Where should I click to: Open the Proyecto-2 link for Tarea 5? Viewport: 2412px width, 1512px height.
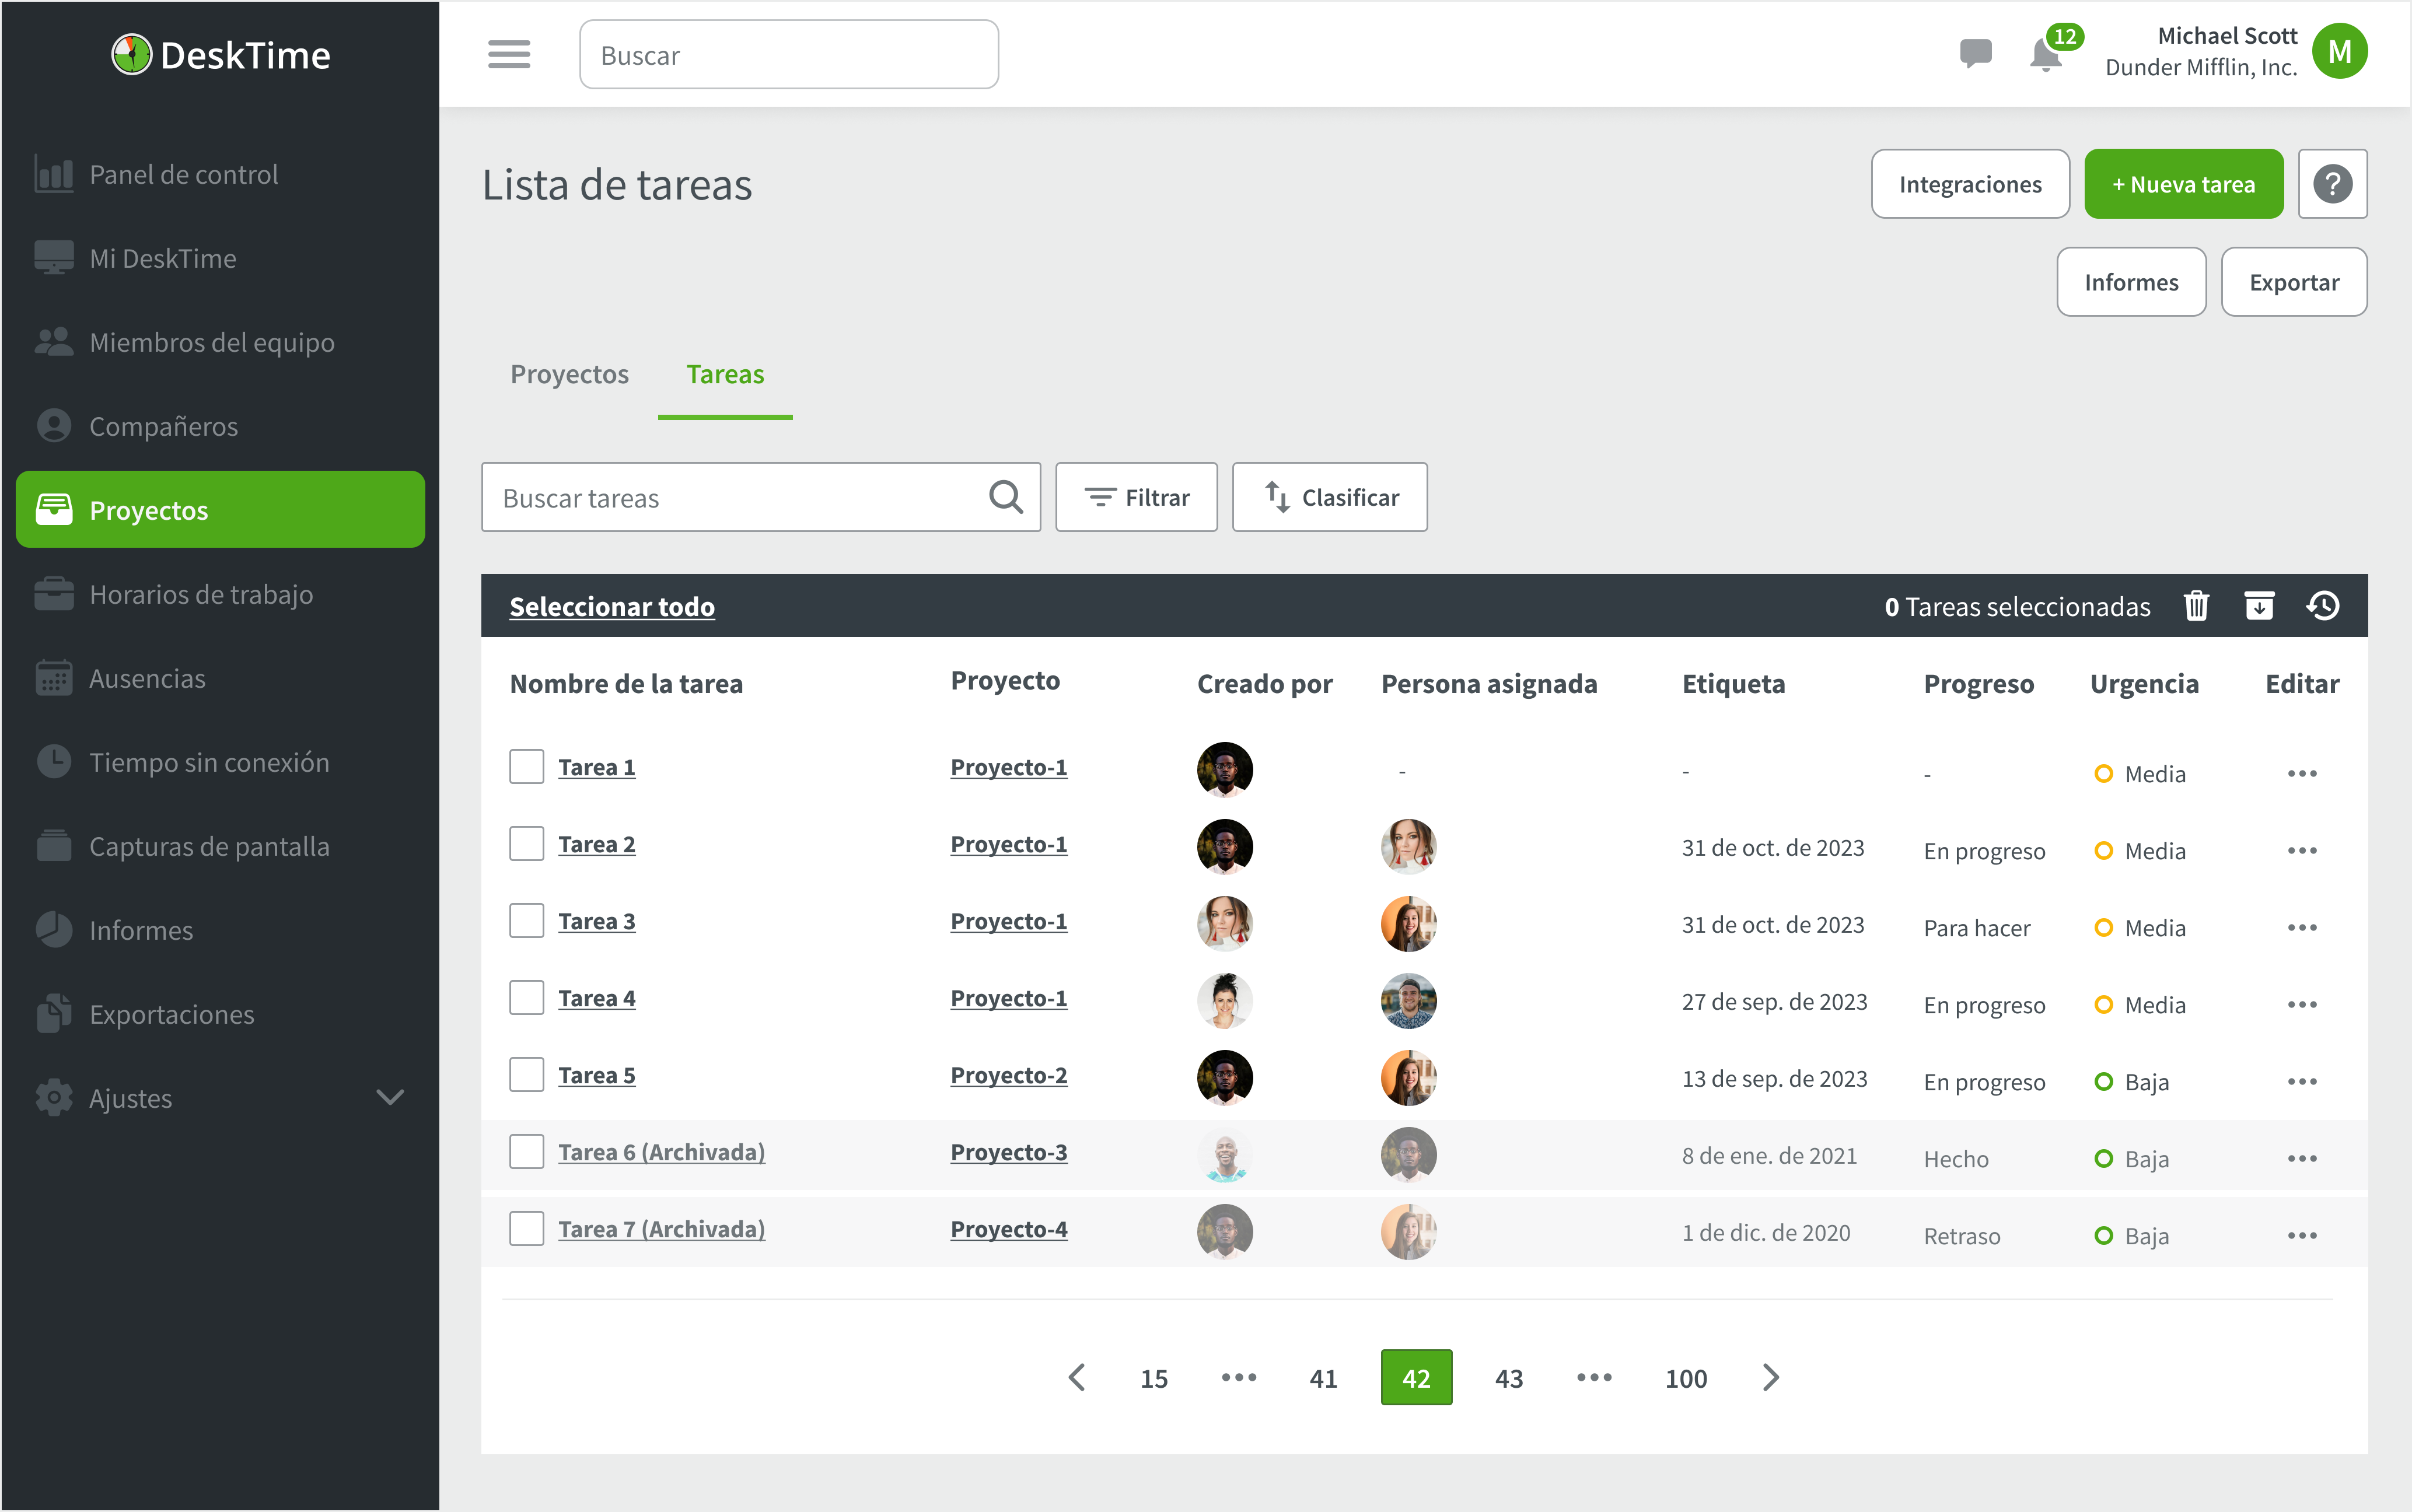click(1008, 1075)
